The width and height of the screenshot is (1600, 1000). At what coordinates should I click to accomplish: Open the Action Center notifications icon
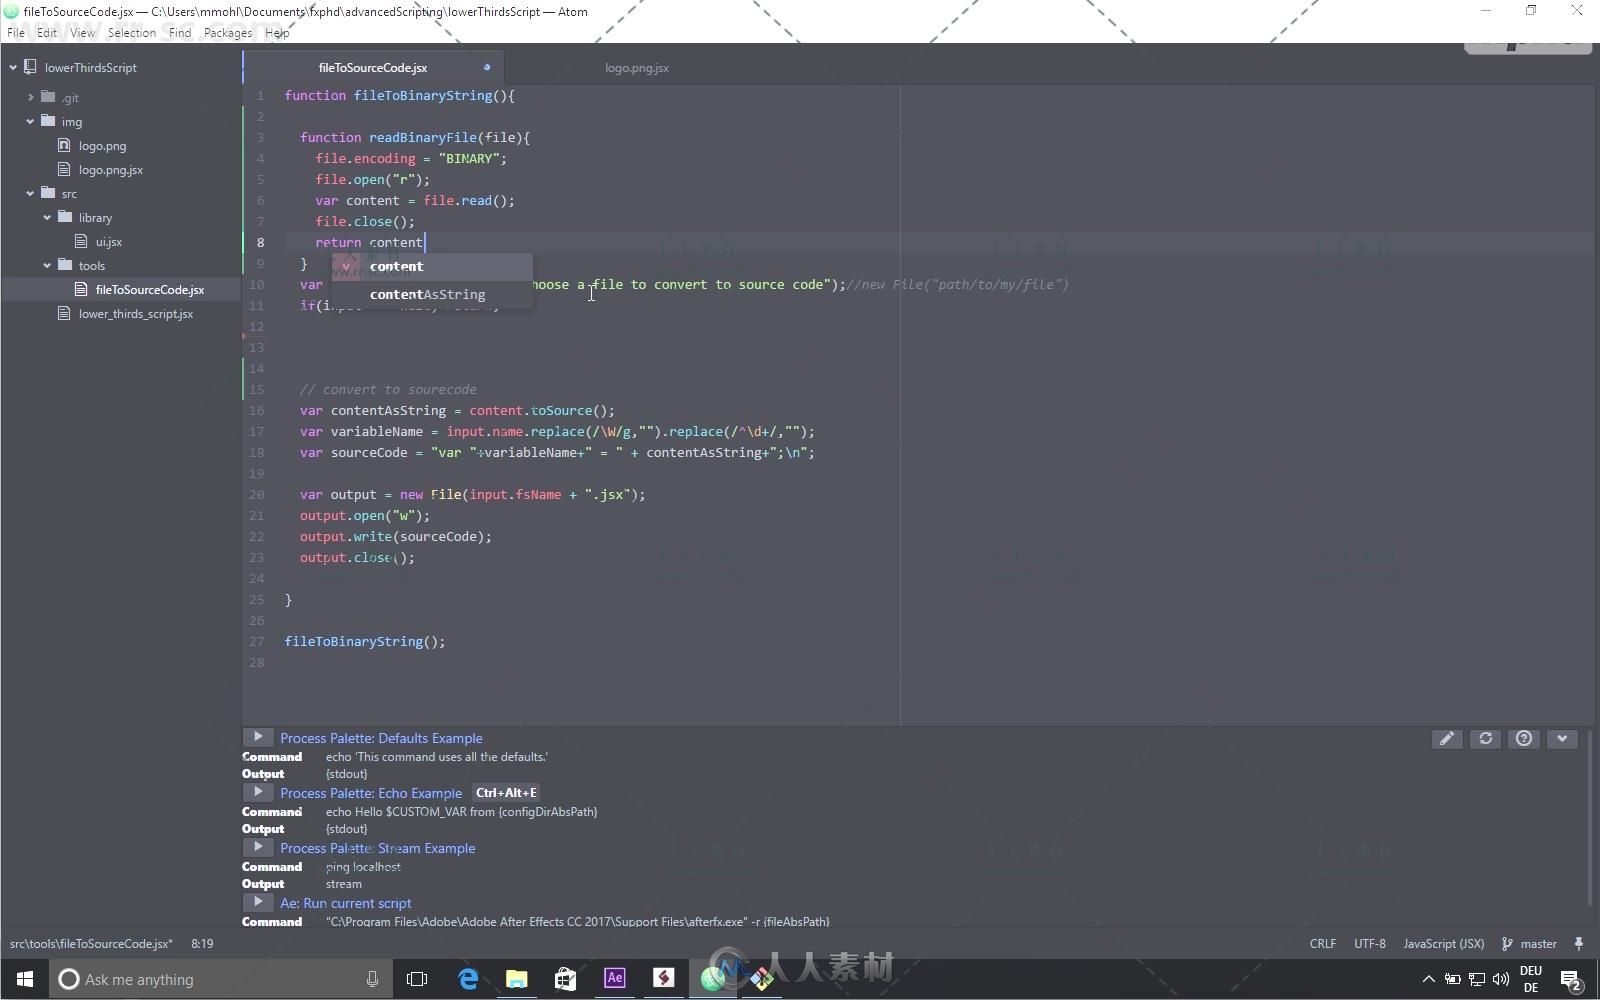(x=1571, y=979)
